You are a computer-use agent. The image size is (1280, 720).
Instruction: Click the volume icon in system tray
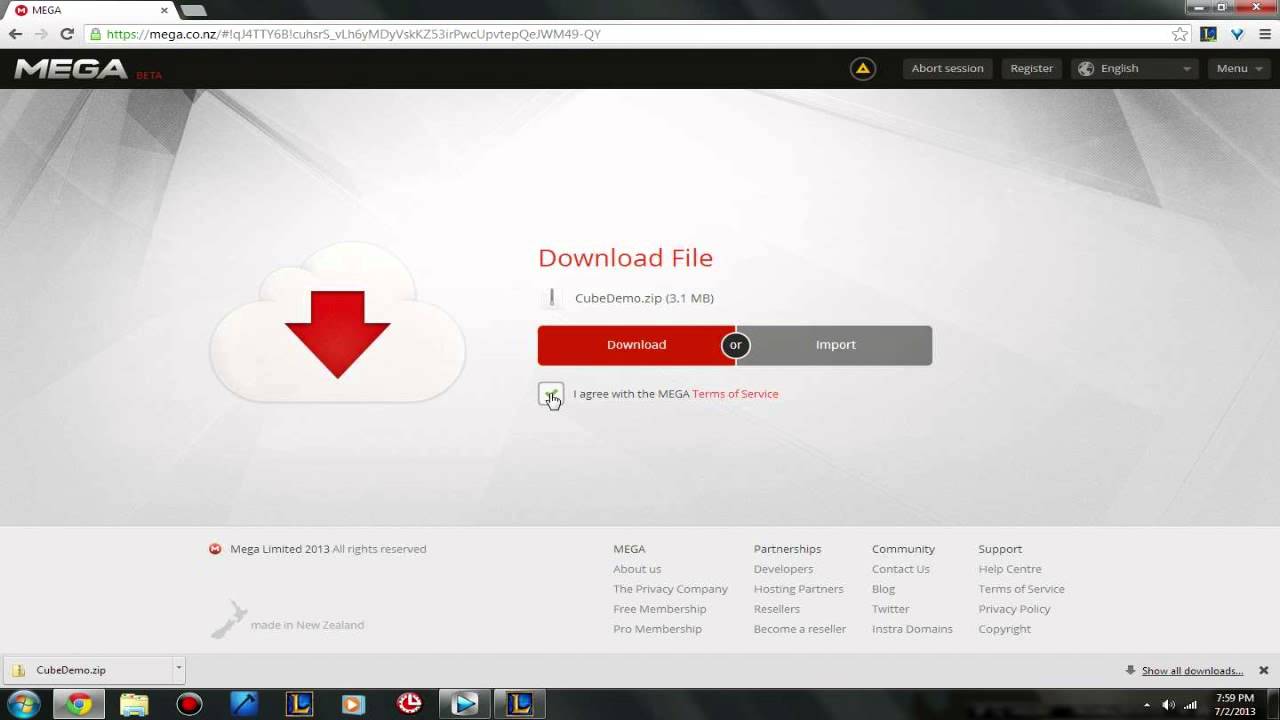coord(1169,705)
